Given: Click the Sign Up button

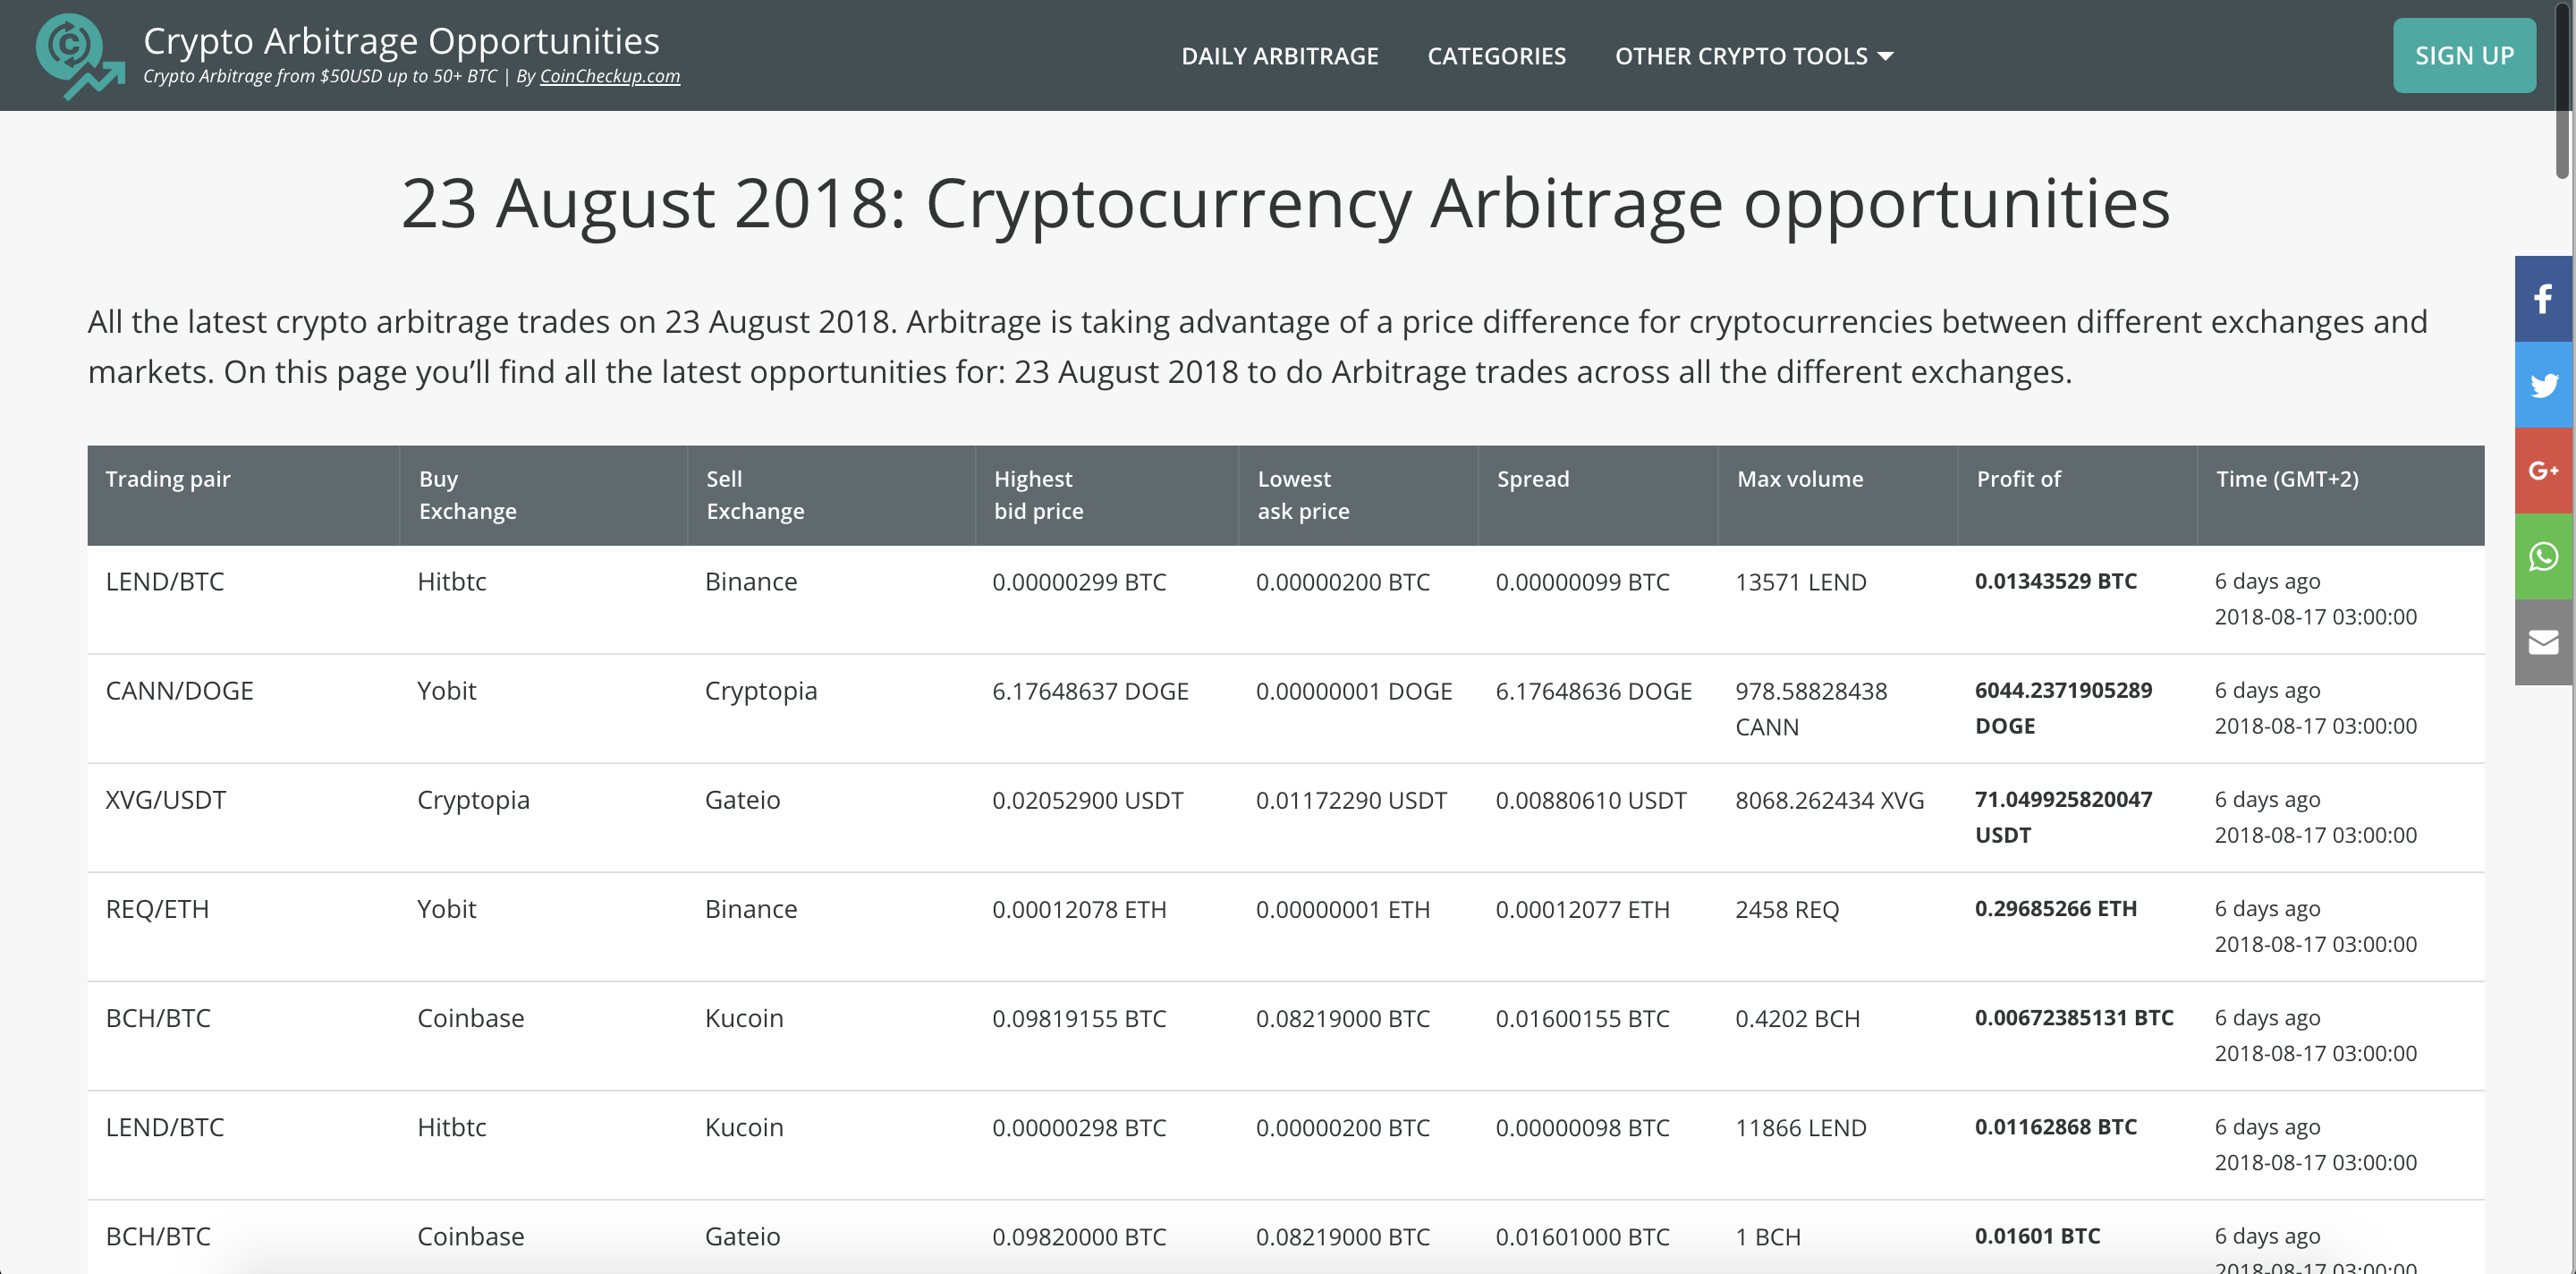Looking at the screenshot, I should (2463, 56).
